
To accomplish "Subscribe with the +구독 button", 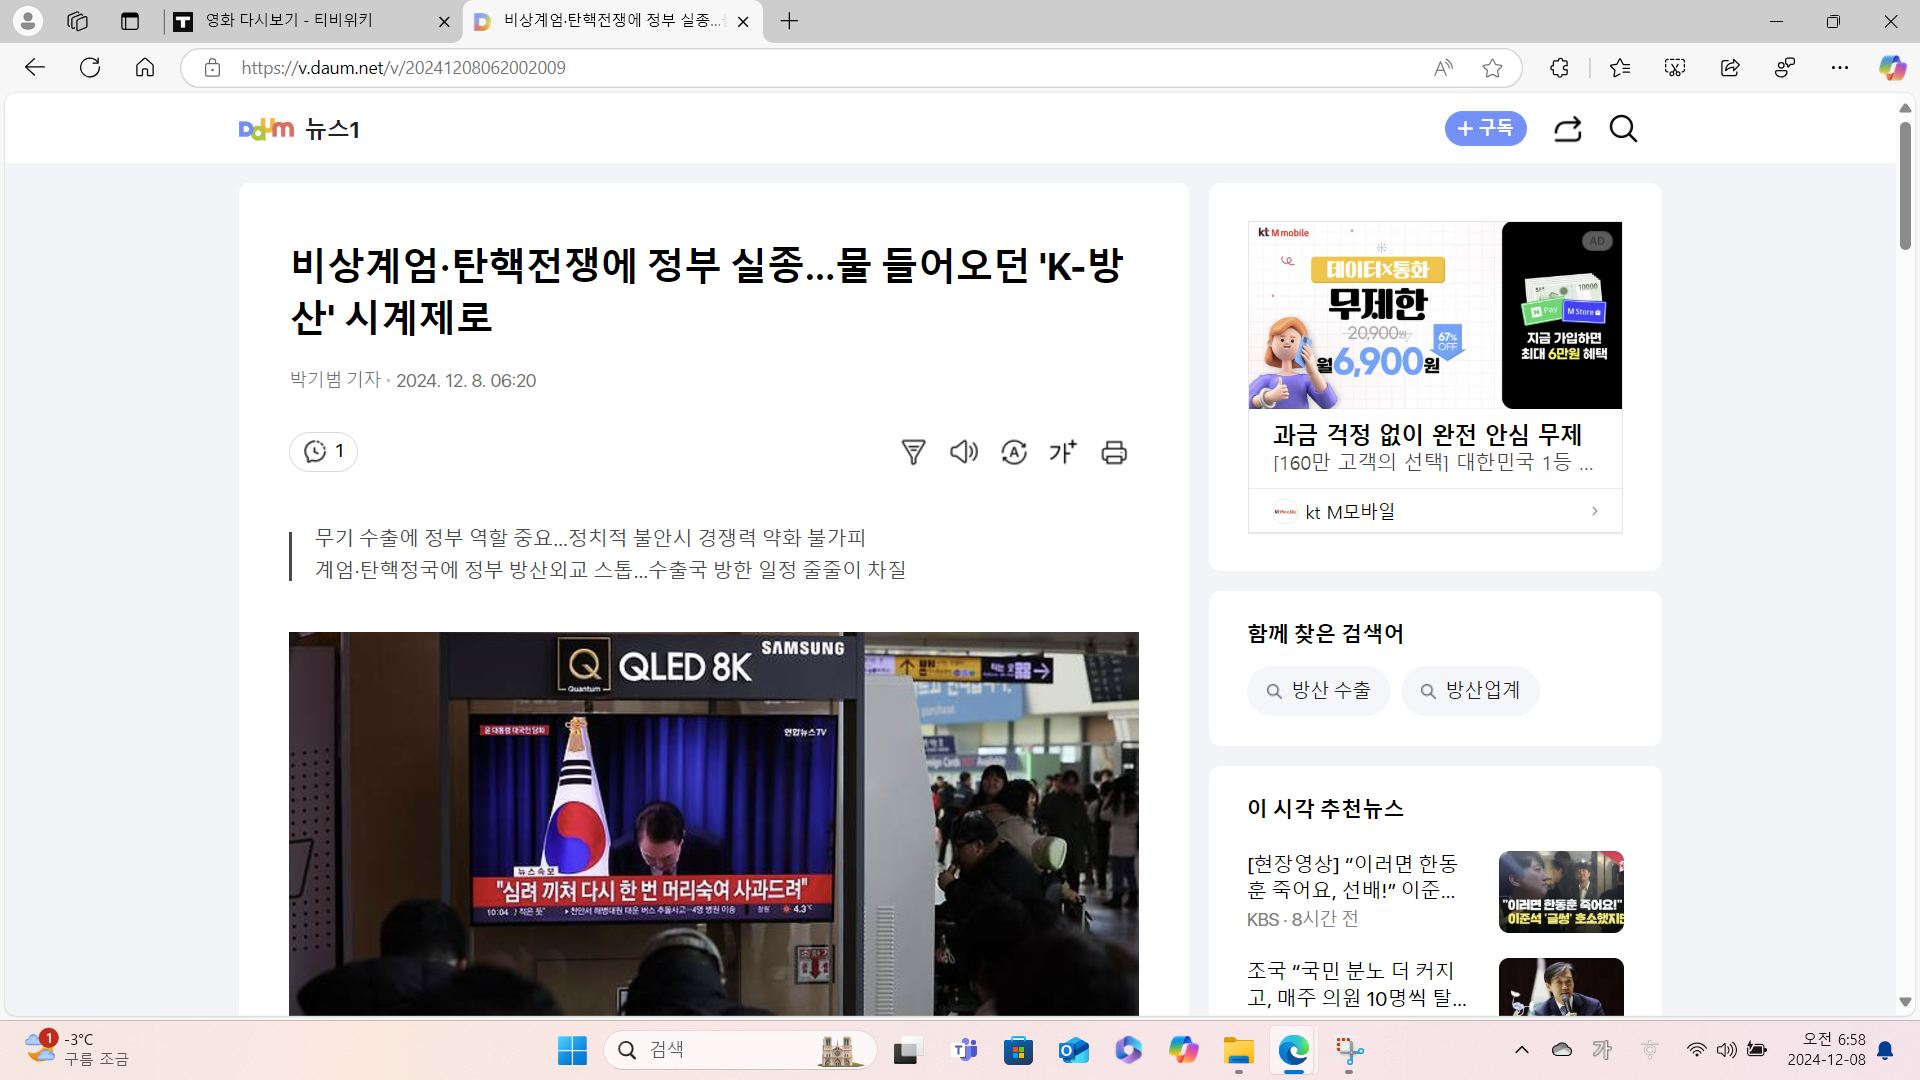I will [1485, 128].
